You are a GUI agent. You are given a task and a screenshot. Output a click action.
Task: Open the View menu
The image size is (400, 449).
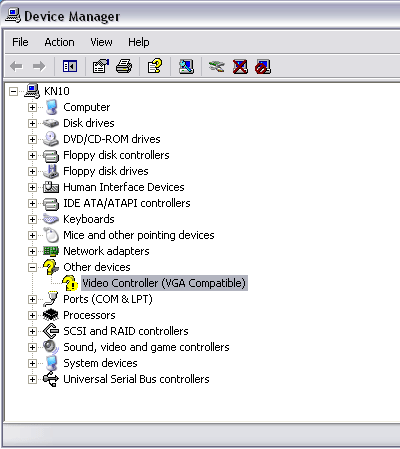coord(101,42)
